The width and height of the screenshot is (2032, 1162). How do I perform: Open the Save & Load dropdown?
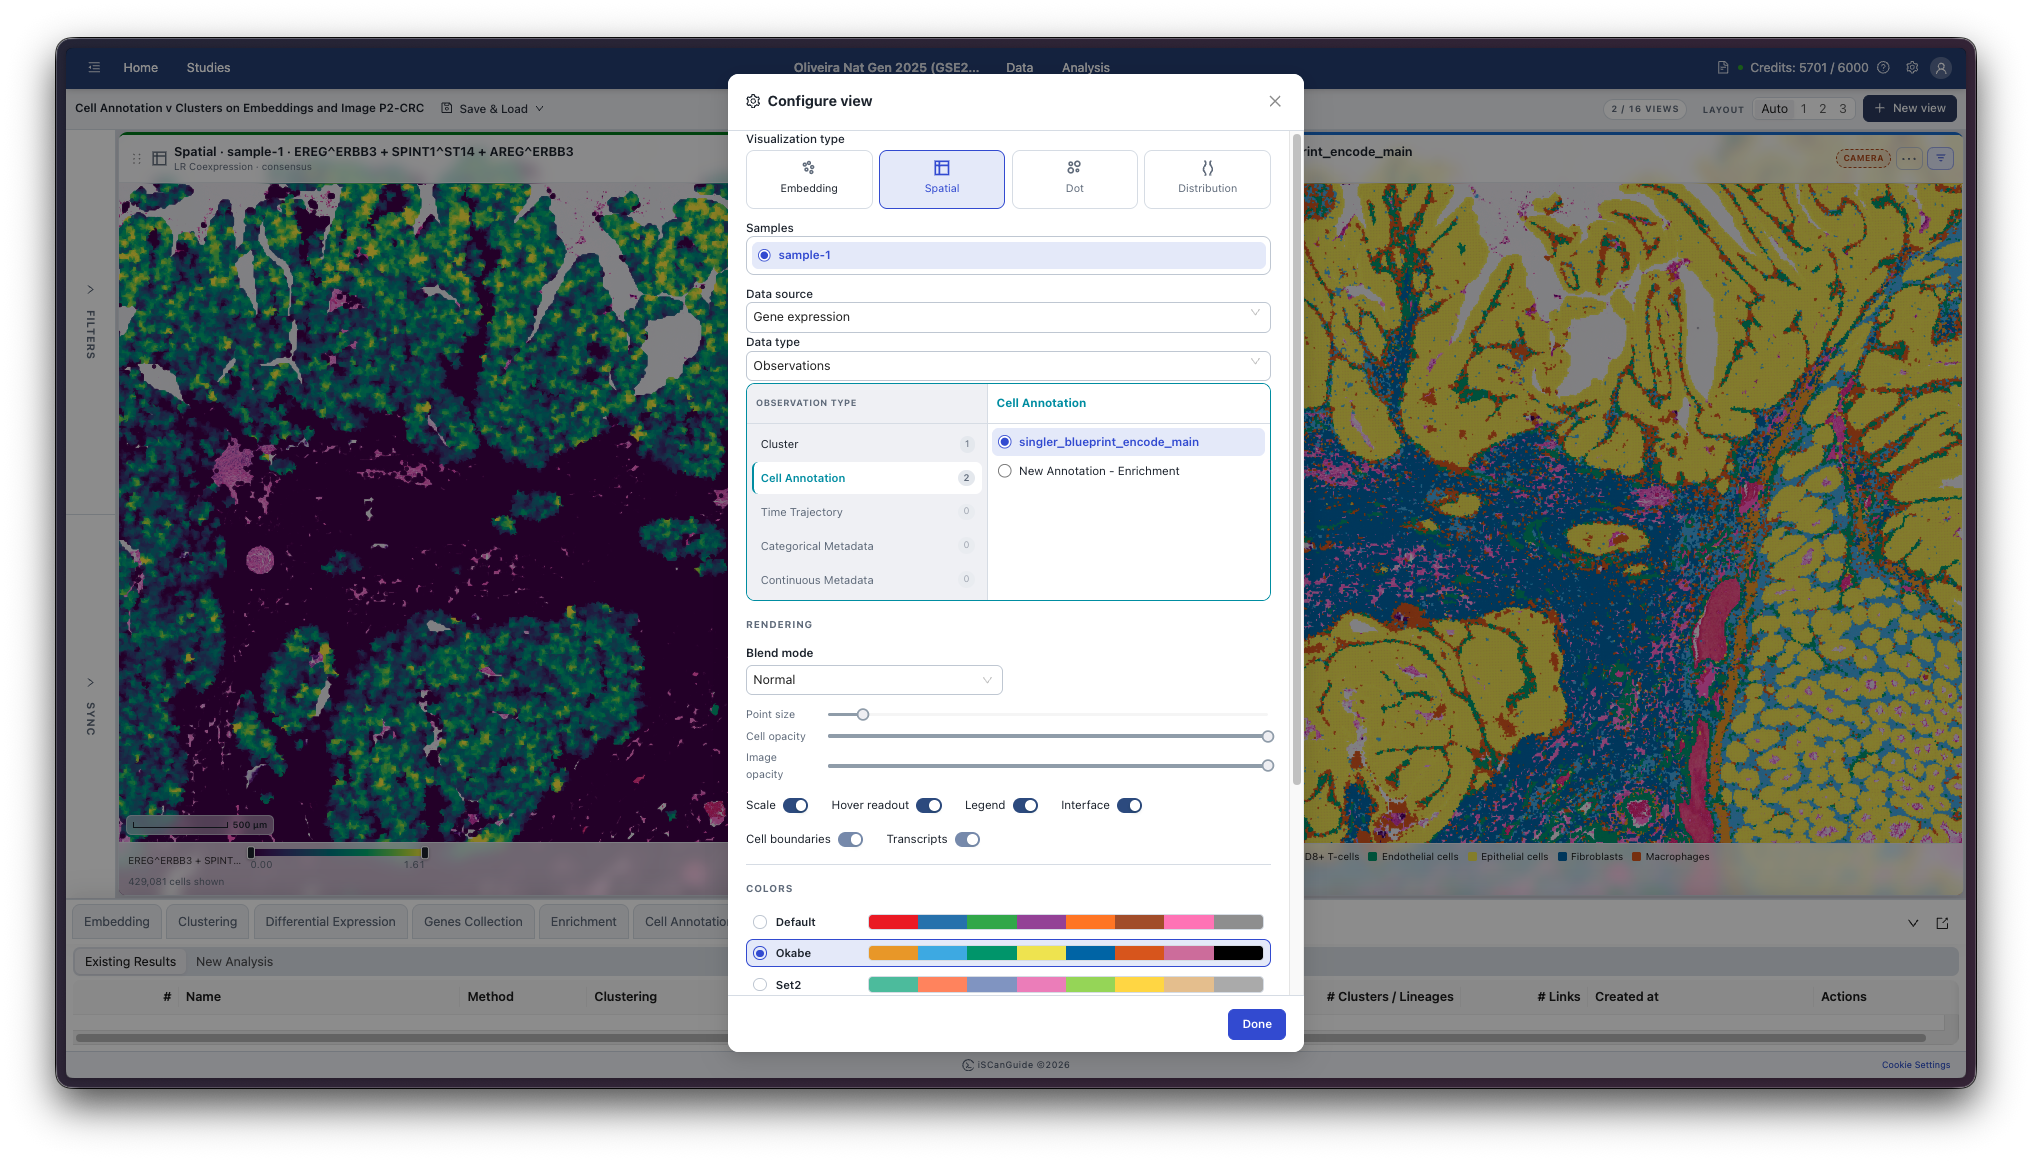[493, 108]
